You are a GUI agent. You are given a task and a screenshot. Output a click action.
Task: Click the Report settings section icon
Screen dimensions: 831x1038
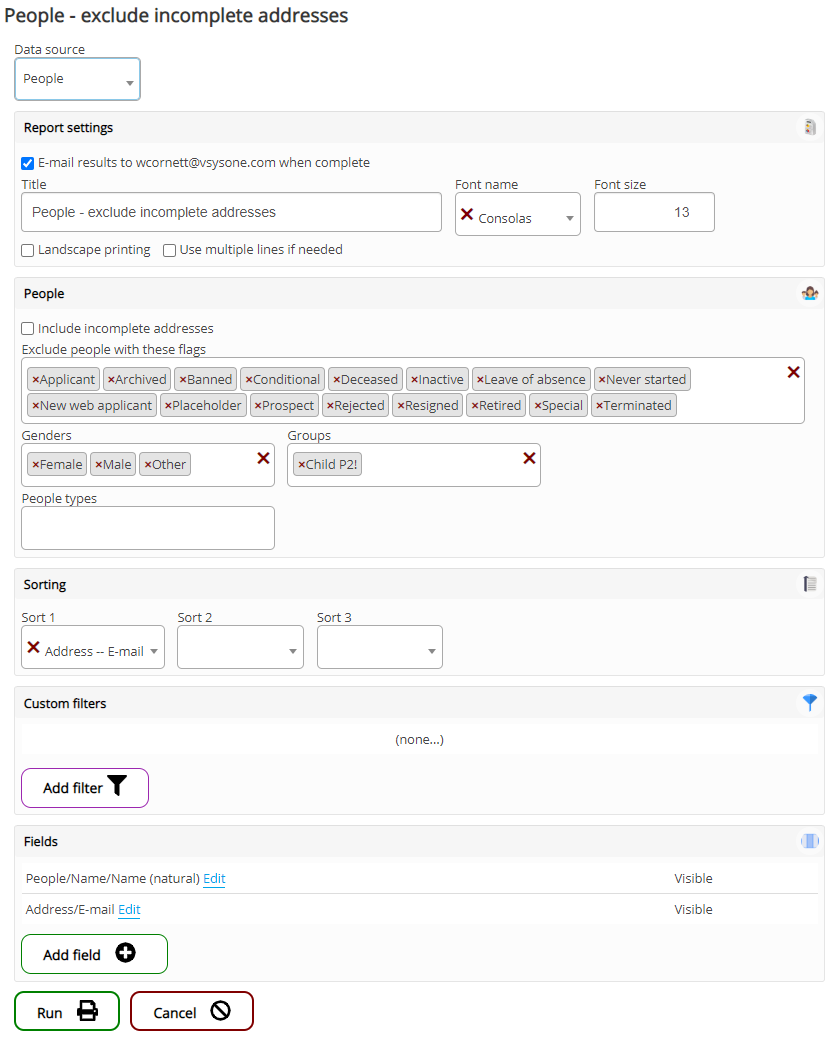point(810,128)
